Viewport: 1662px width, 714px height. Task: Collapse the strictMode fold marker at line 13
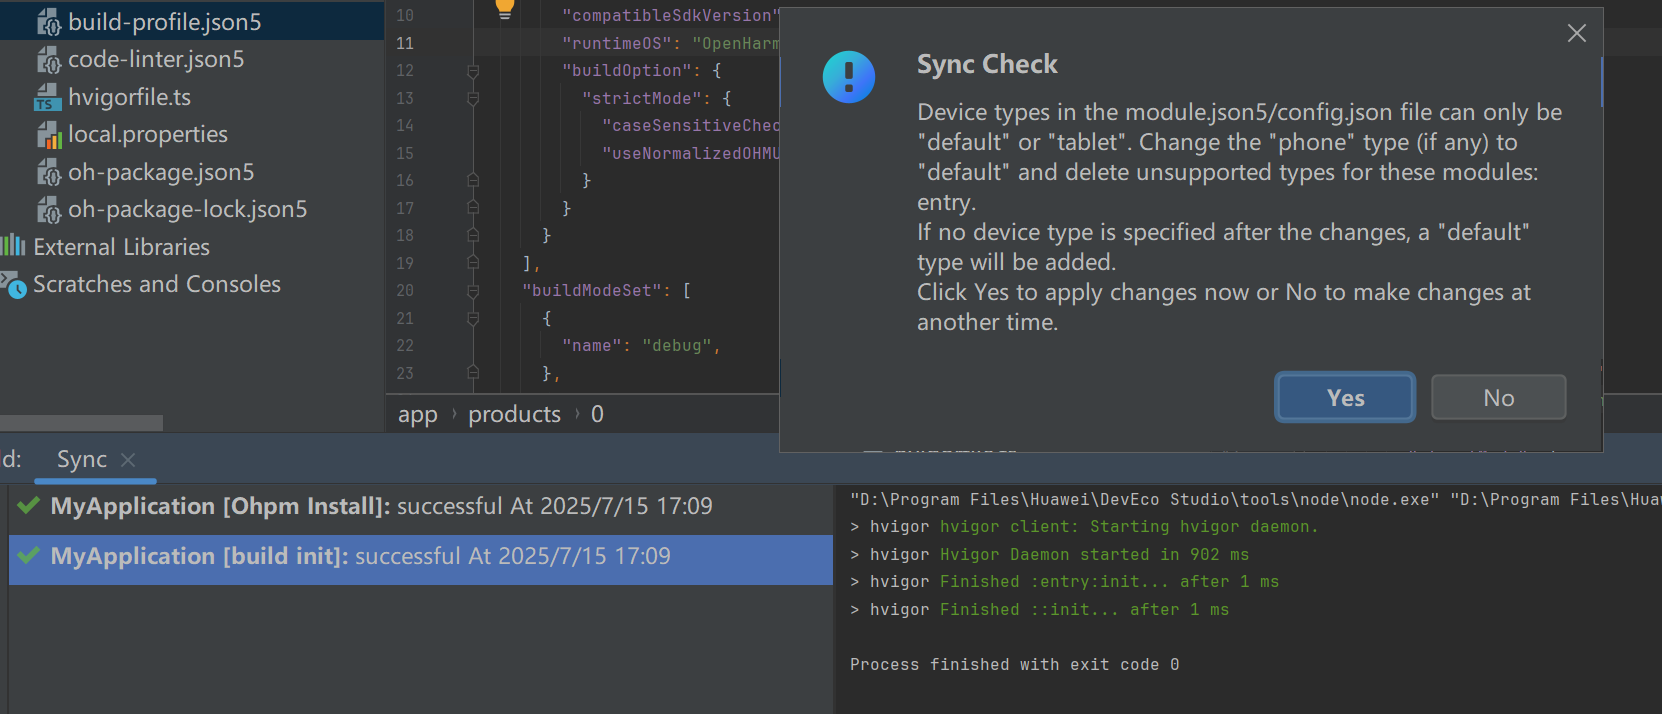(473, 98)
